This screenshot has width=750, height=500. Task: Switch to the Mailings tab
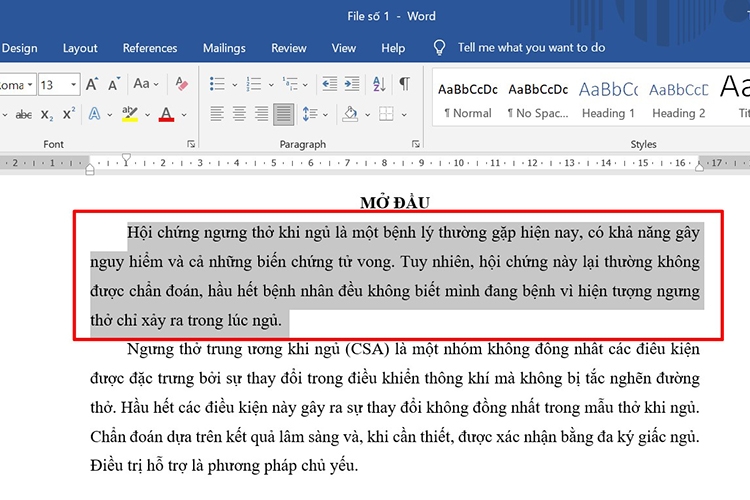tap(224, 48)
